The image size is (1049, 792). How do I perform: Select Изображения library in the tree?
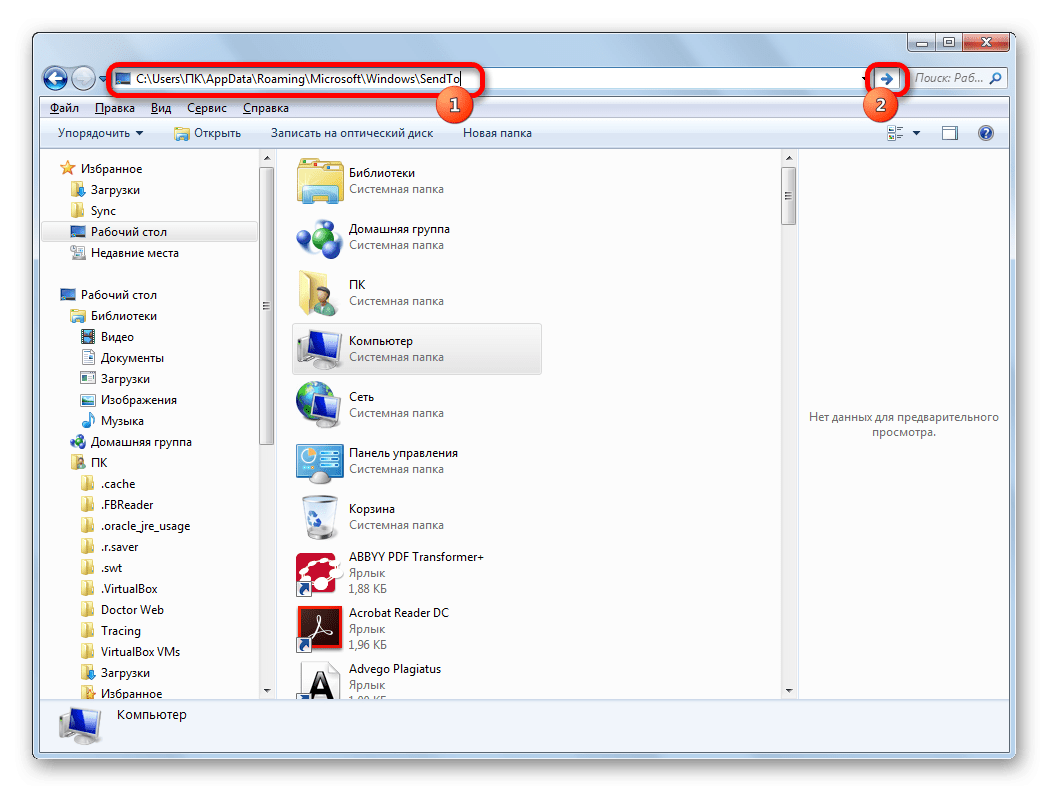128,400
